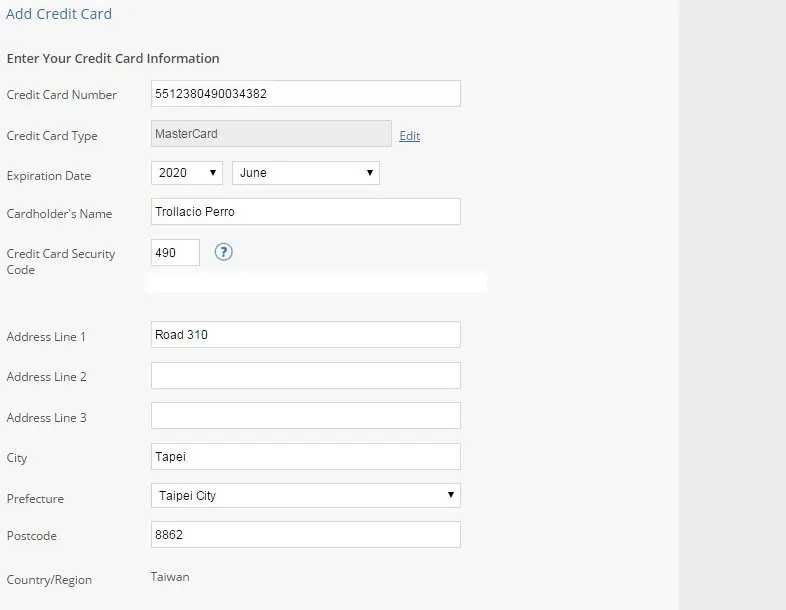Click the Prefecture label

pyautogui.click(x=35, y=499)
